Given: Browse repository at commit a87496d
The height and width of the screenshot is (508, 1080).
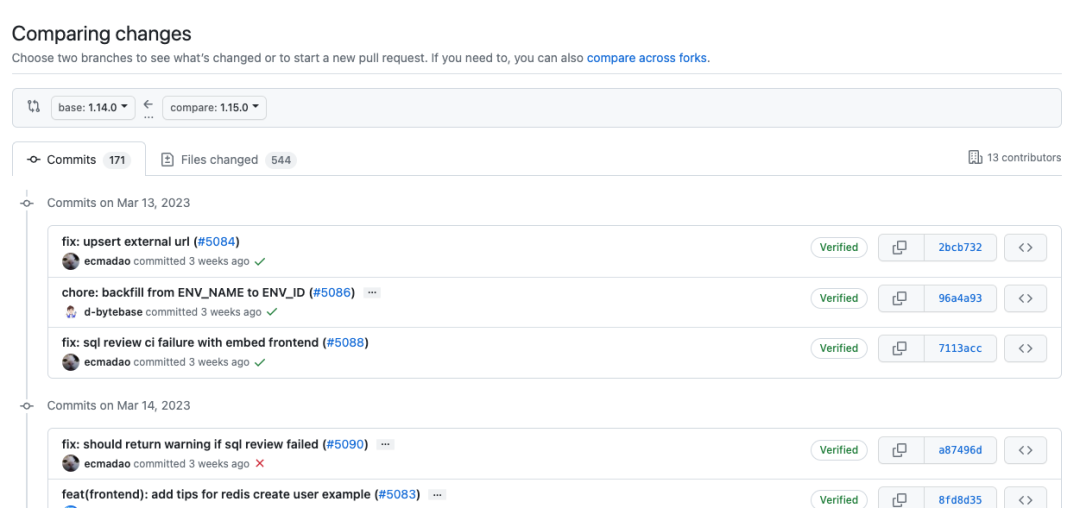Looking at the screenshot, I should pyautogui.click(x=1025, y=450).
